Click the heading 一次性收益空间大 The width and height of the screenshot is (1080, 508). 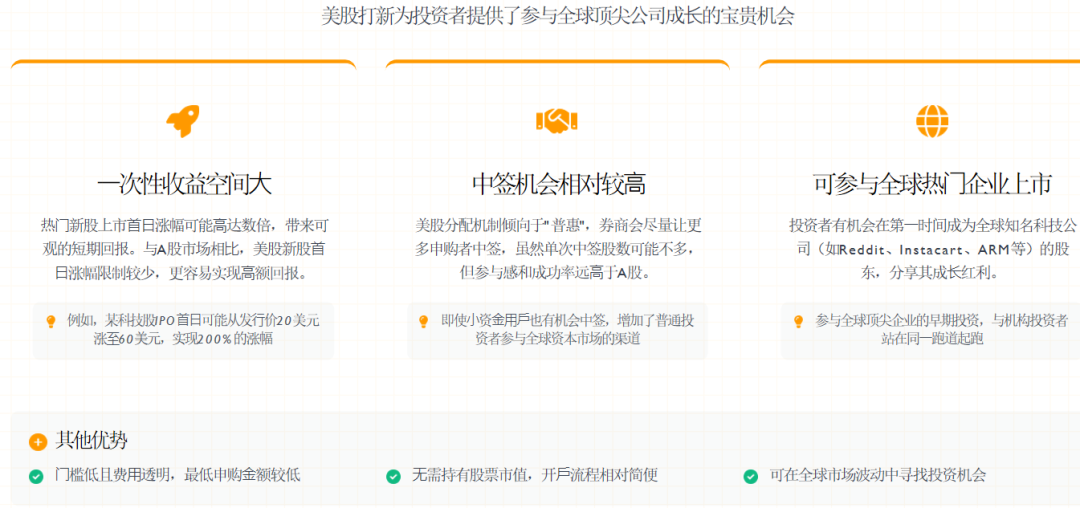(184, 184)
